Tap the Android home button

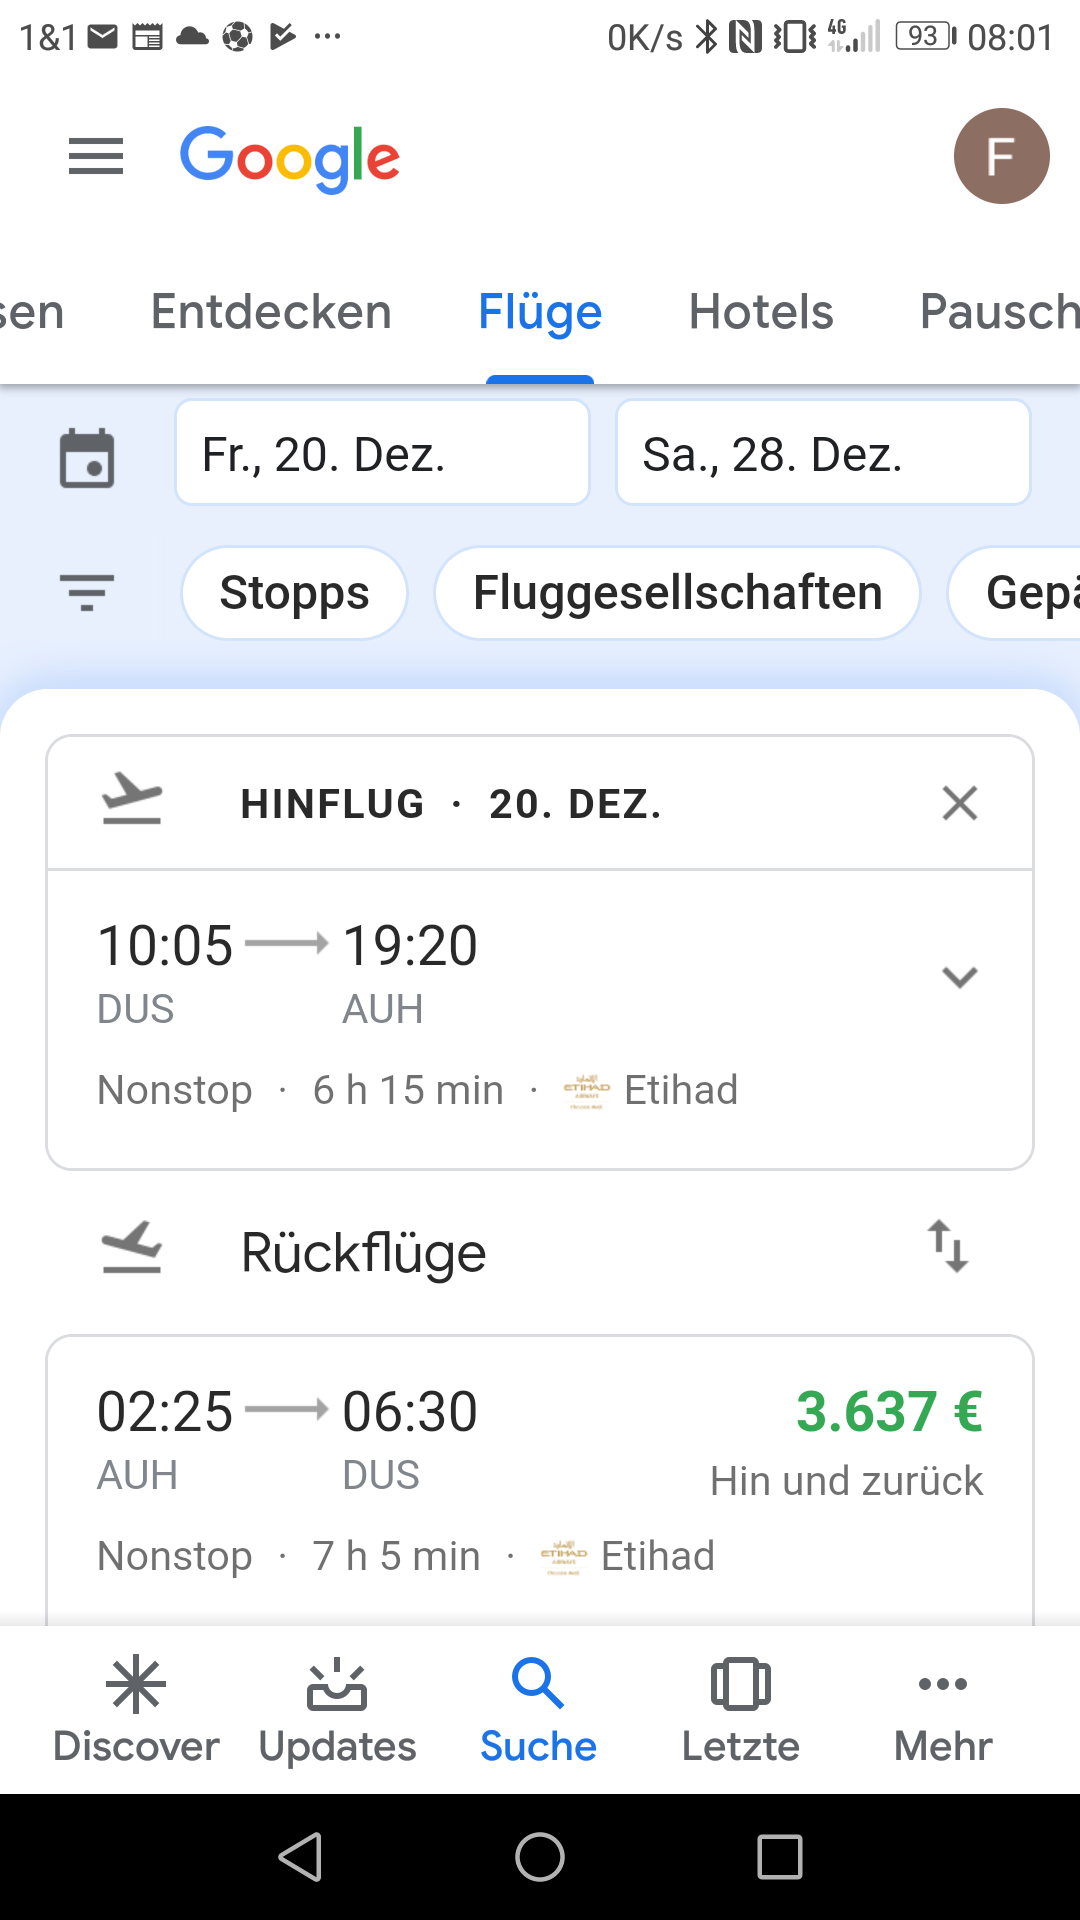540,1858
